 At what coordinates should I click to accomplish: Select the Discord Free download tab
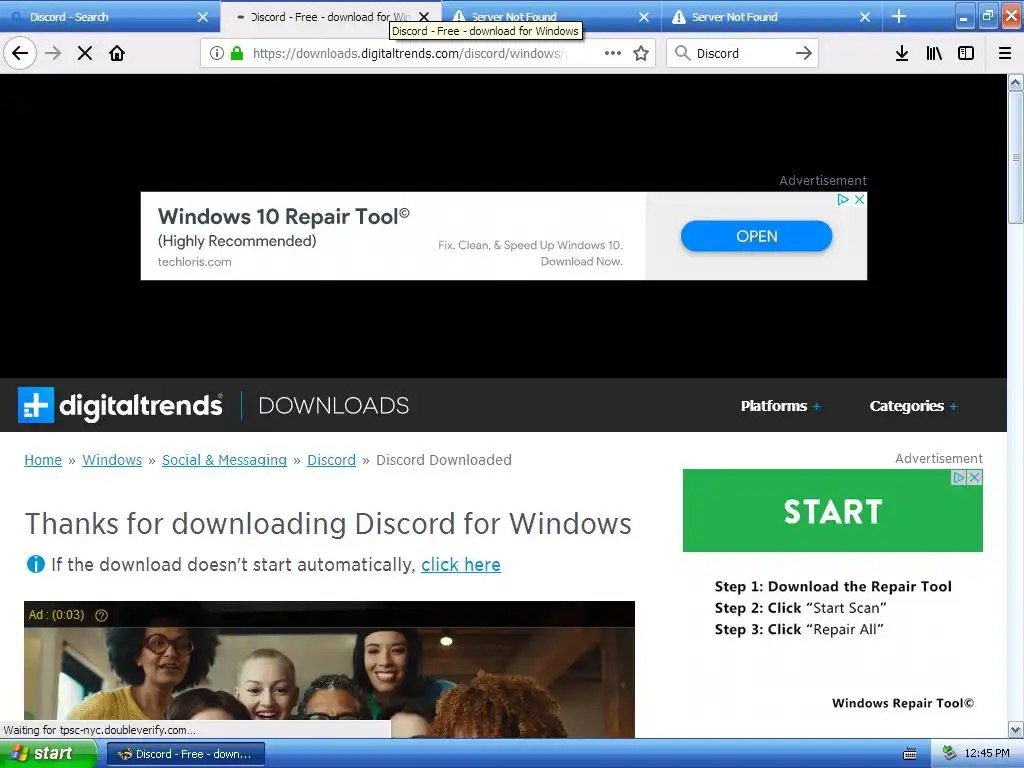[330, 17]
